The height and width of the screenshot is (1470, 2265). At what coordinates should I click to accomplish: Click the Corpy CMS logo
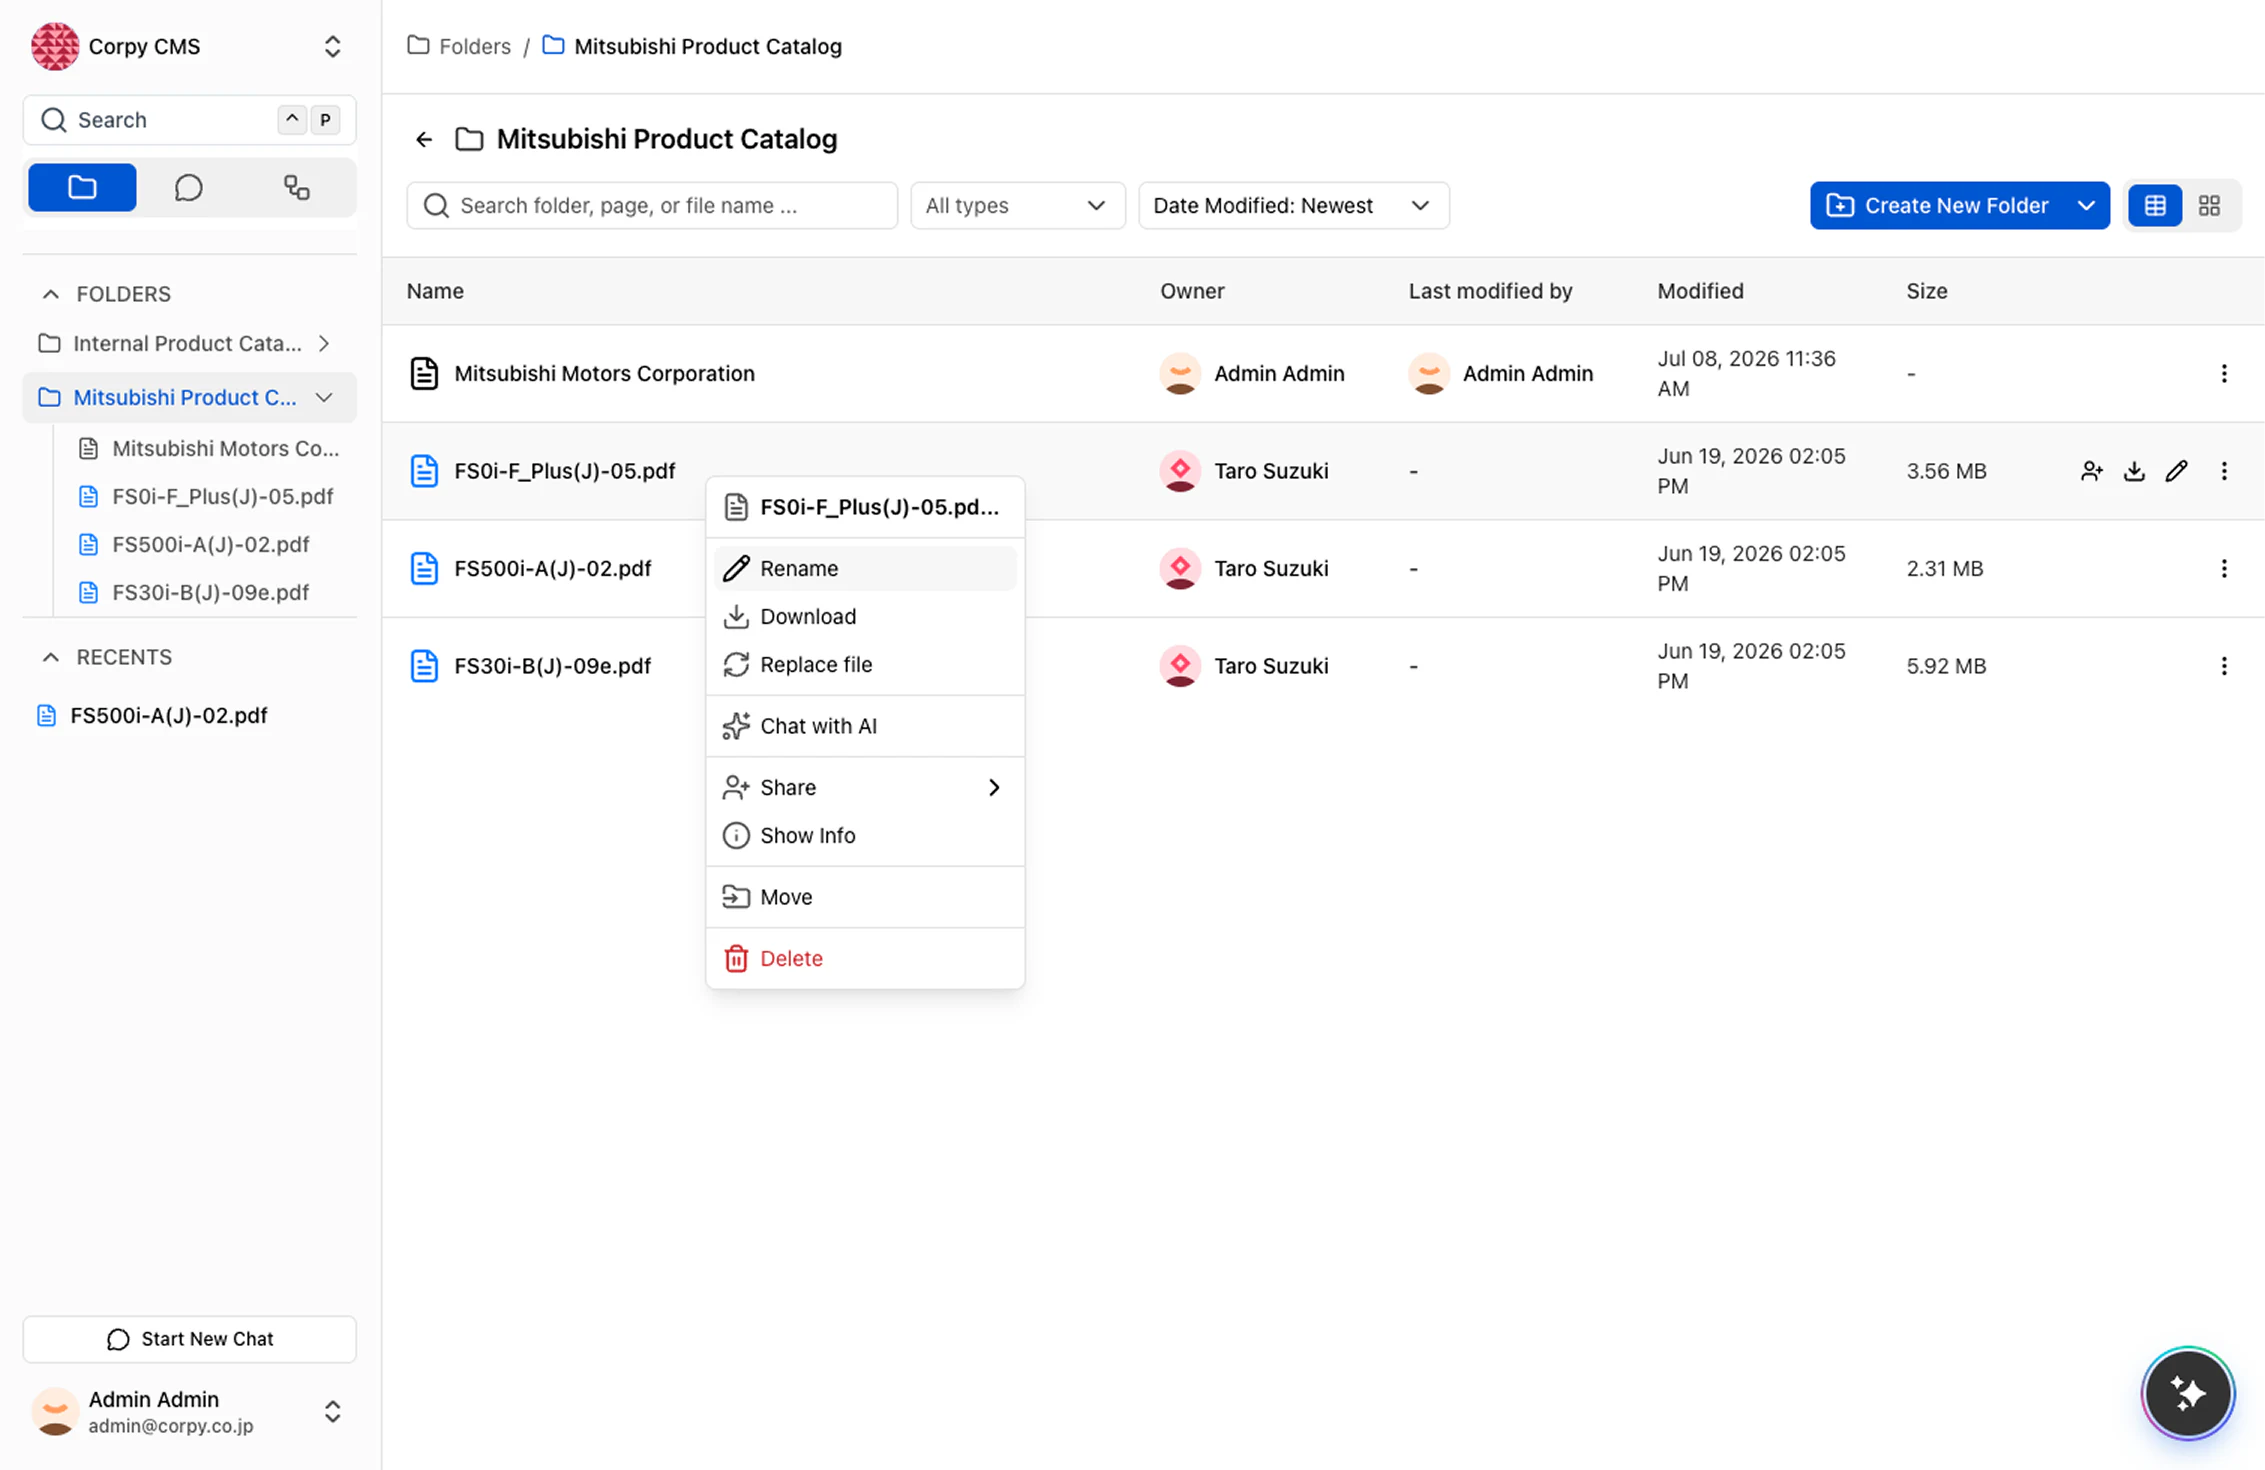pos(55,46)
